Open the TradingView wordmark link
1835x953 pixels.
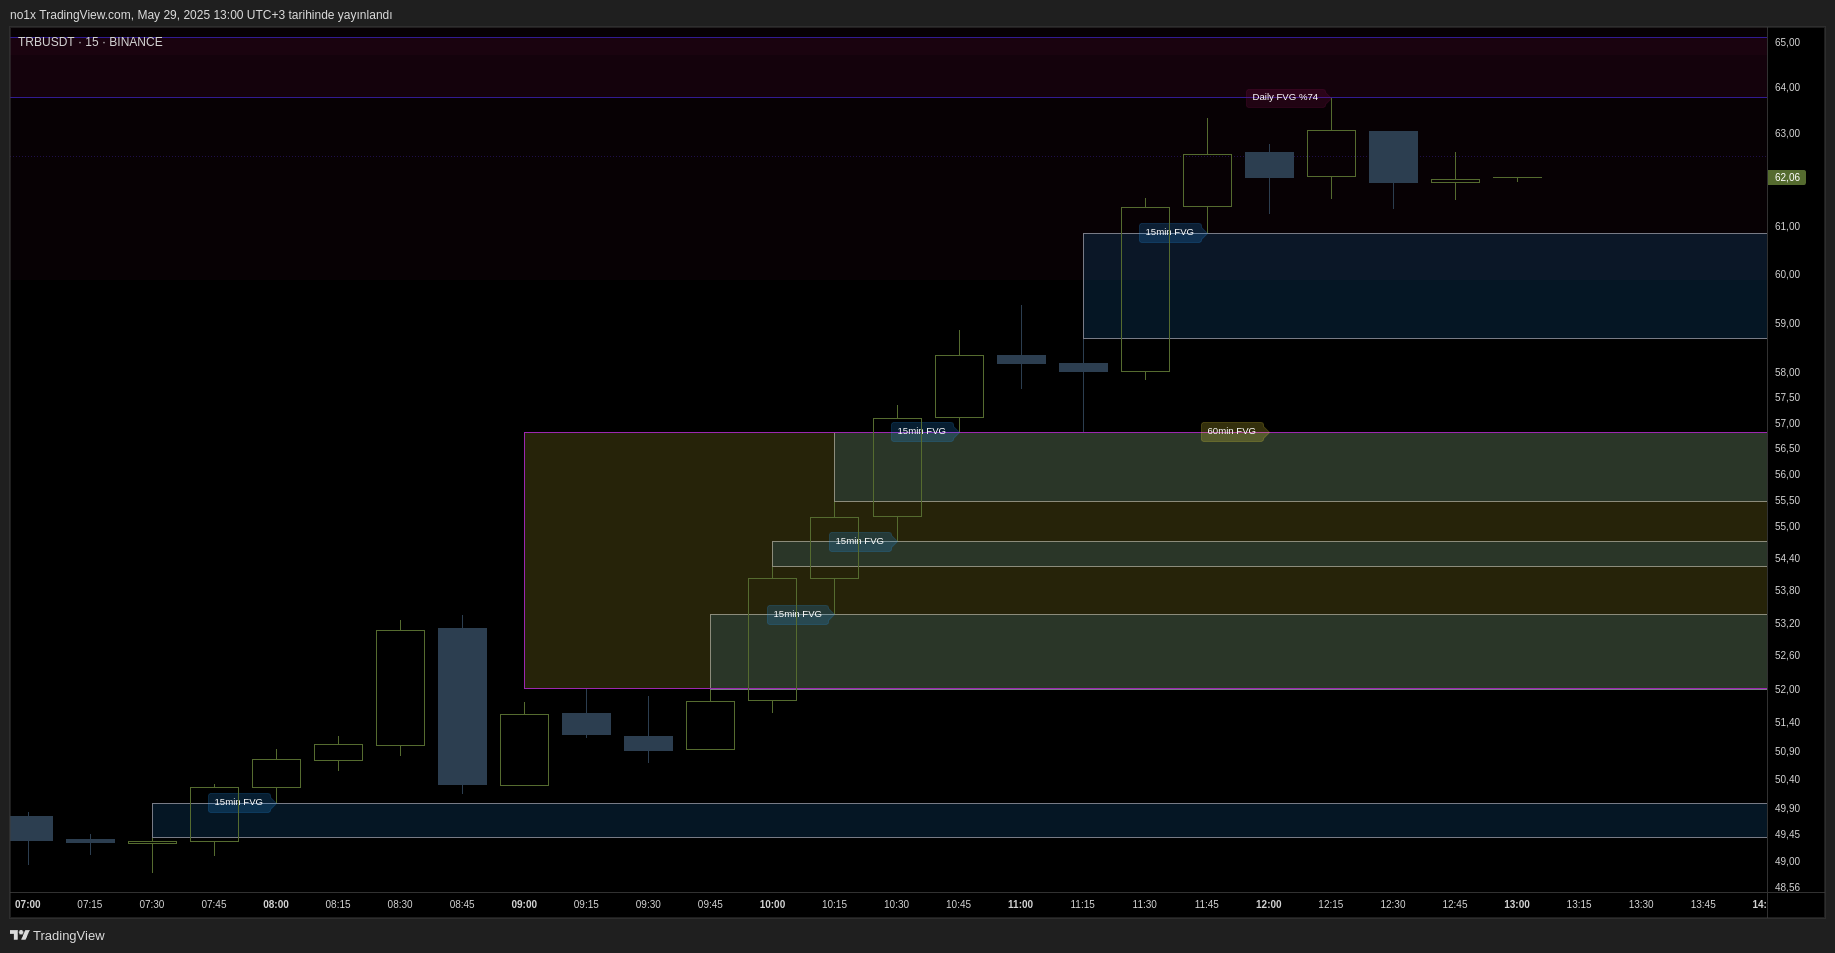click(x=68, y=936)
